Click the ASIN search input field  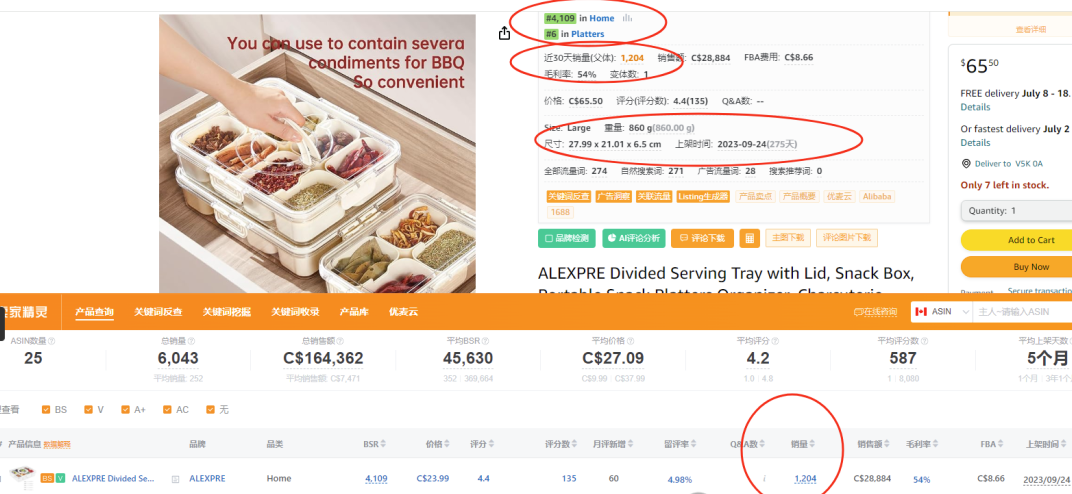click(x=1022, y=312)
